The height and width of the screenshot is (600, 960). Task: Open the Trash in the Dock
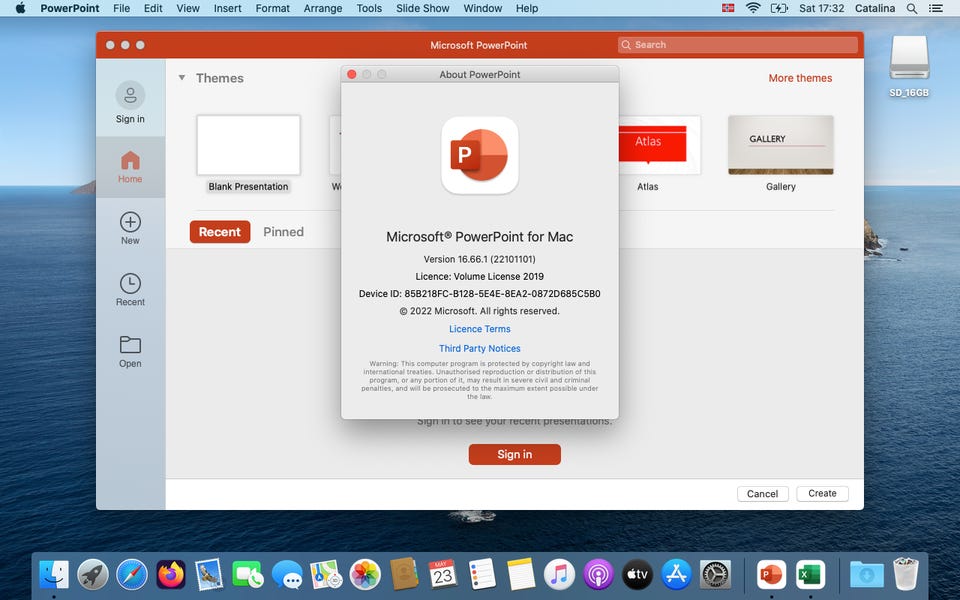coord(906,574)
